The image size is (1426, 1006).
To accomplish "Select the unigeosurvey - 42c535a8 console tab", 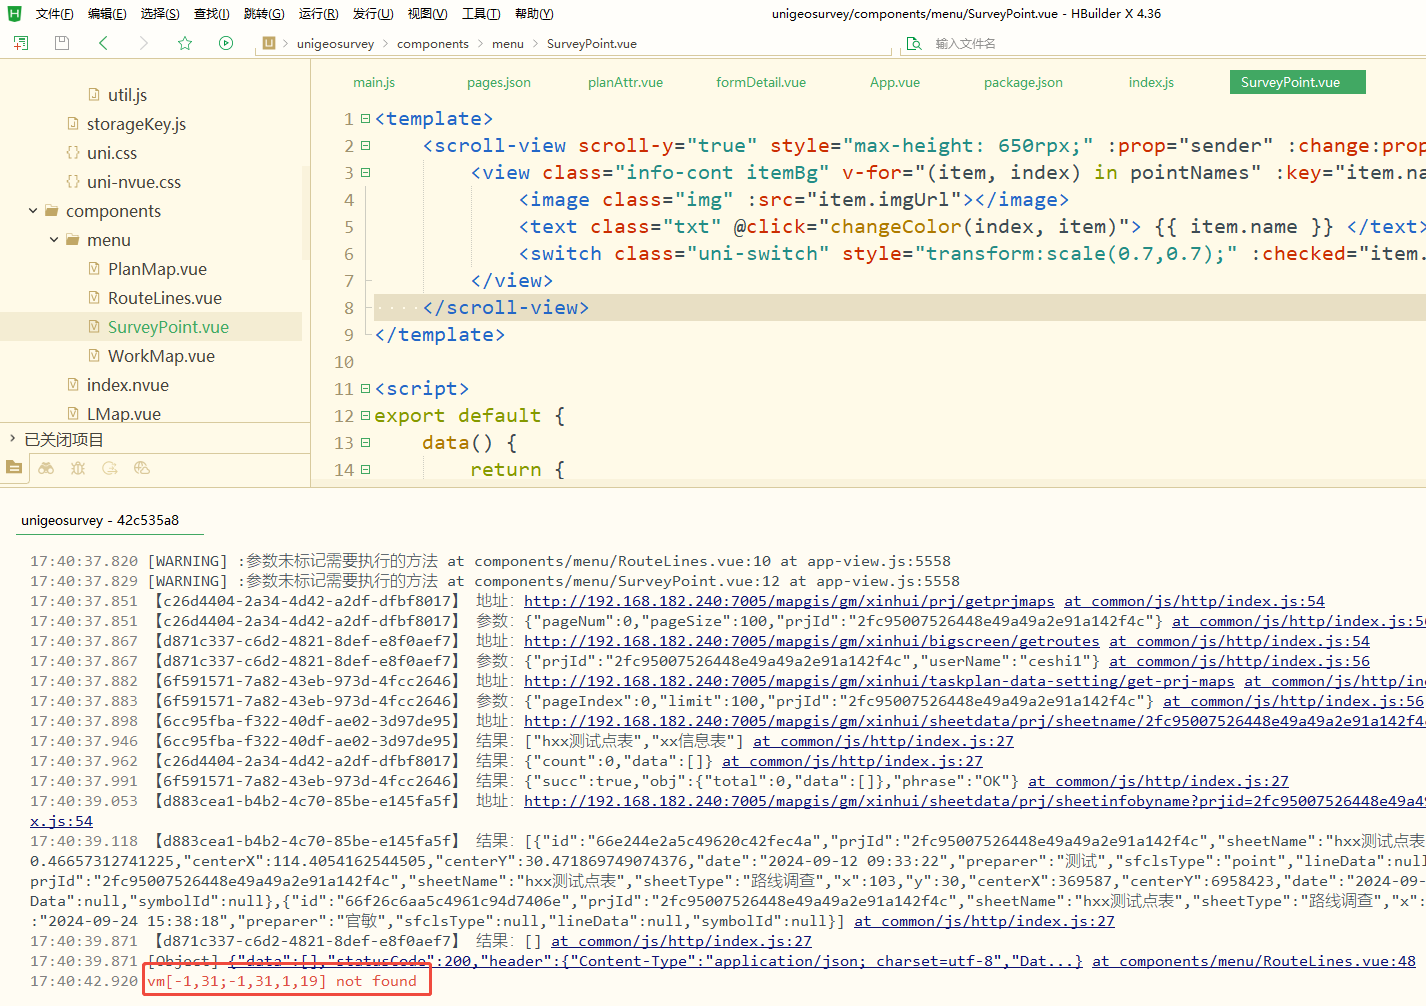I will (x=100, y=520).
